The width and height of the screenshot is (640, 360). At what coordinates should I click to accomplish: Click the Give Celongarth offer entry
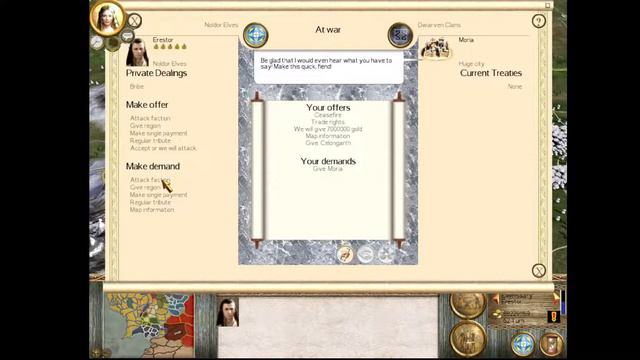coord(328,143)
